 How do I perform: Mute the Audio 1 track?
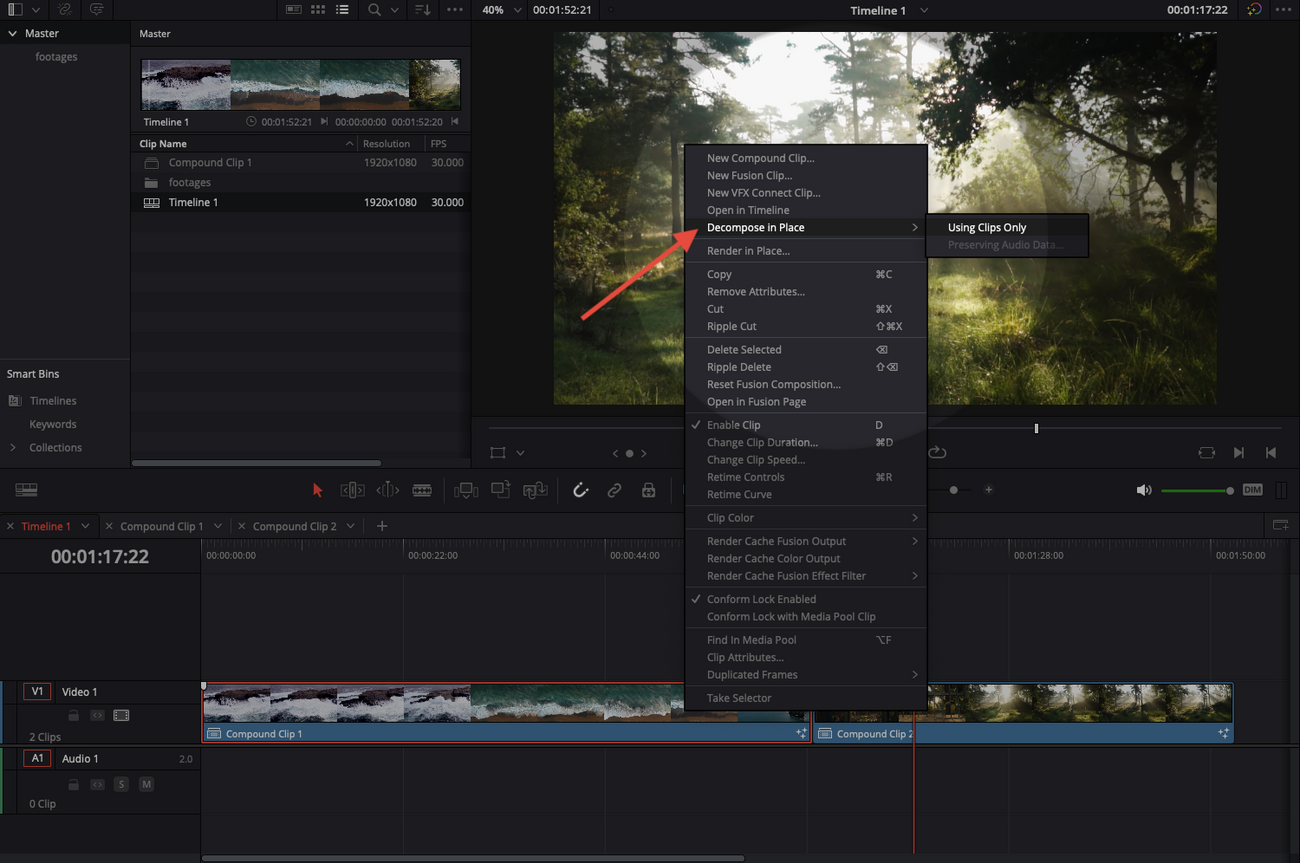[x=146, y=784]
